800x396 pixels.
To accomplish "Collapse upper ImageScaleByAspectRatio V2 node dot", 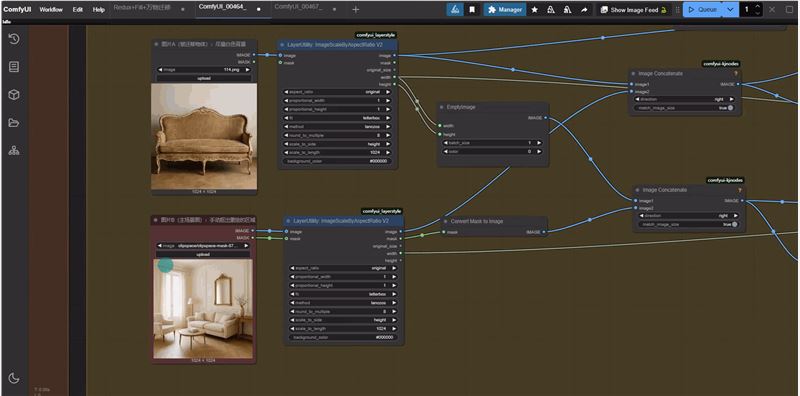I will (282, 45).
